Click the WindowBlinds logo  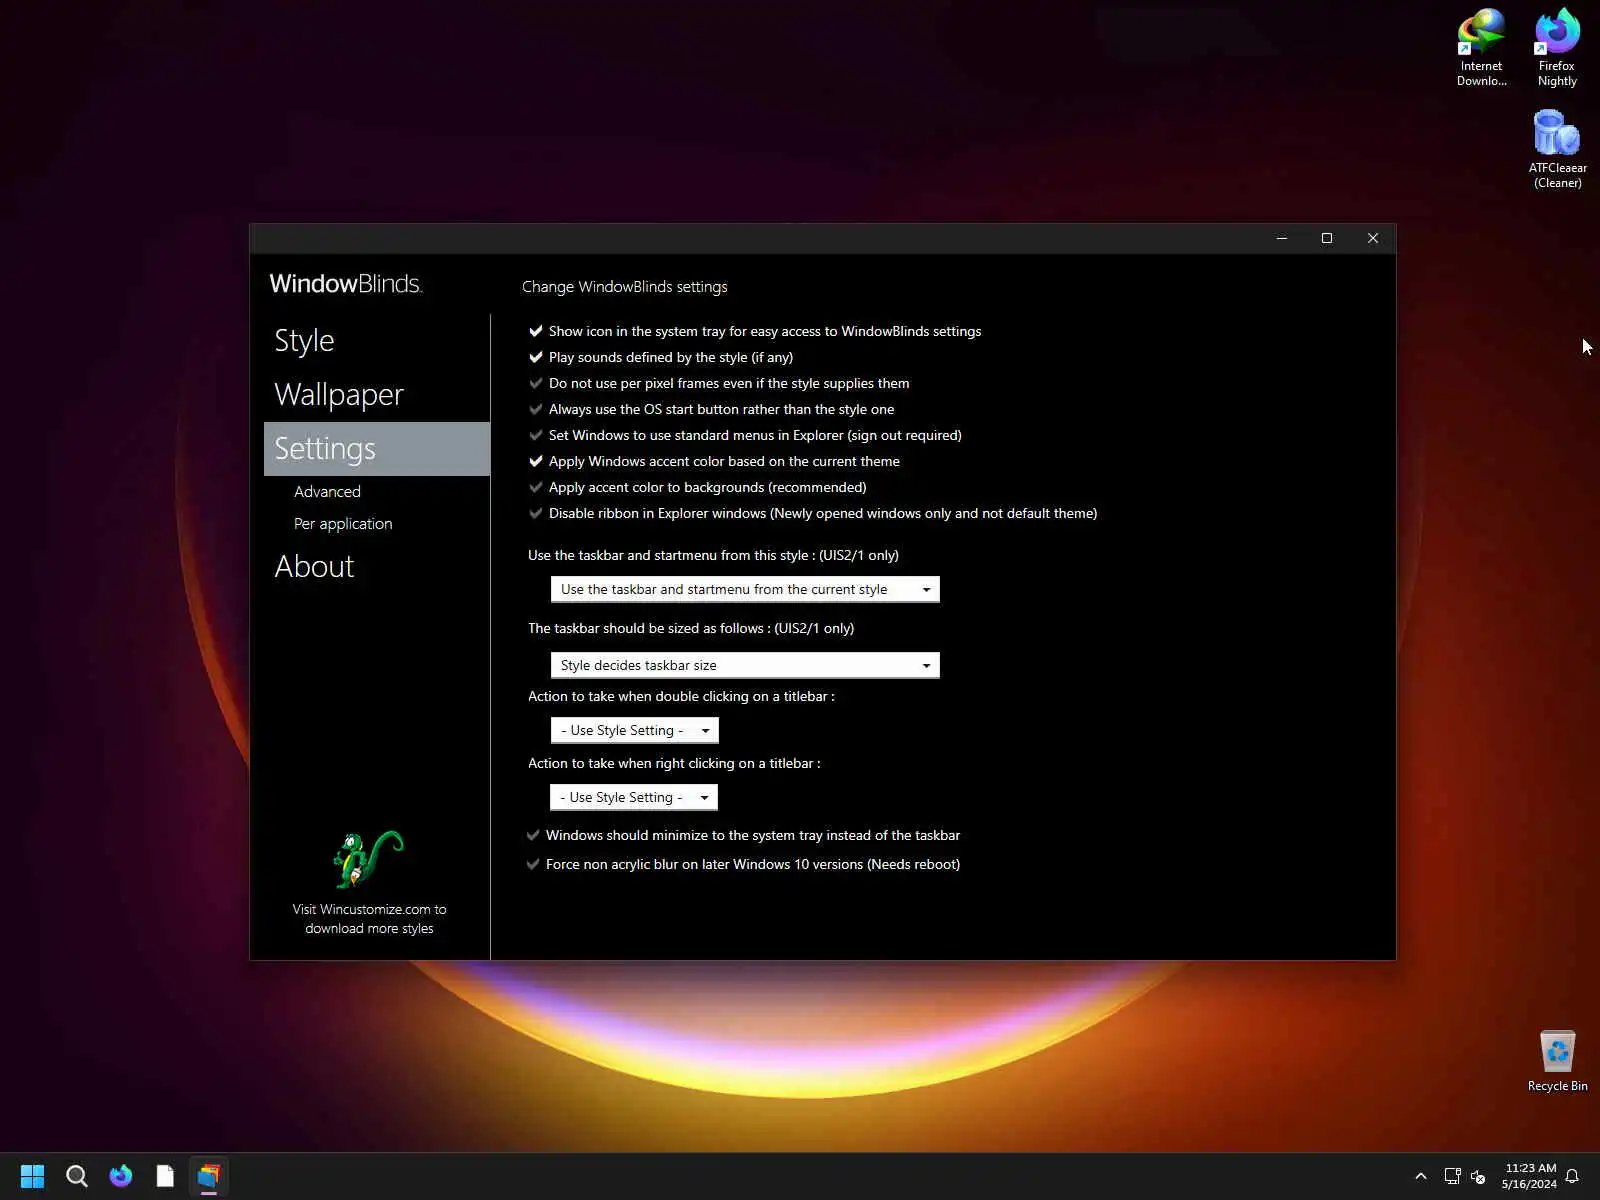(346, 284)
